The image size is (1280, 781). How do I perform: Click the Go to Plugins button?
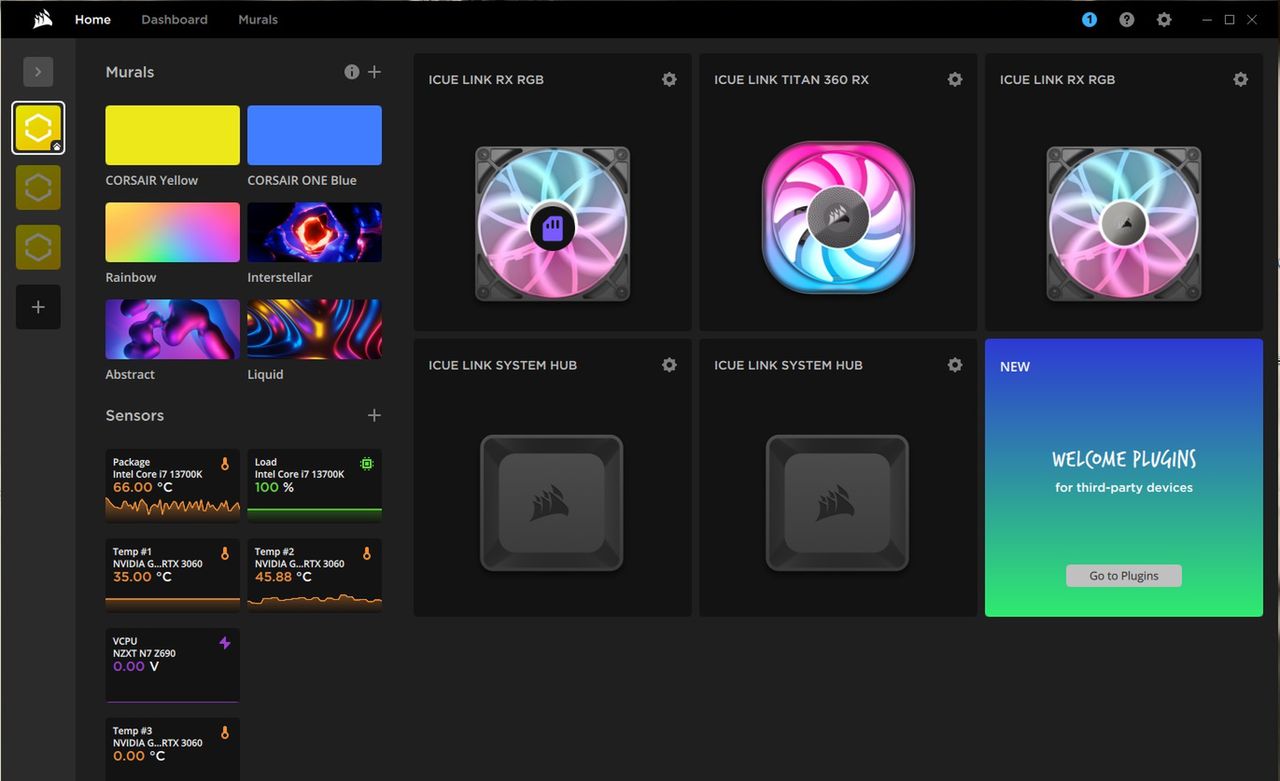(x=1124, y=576)
